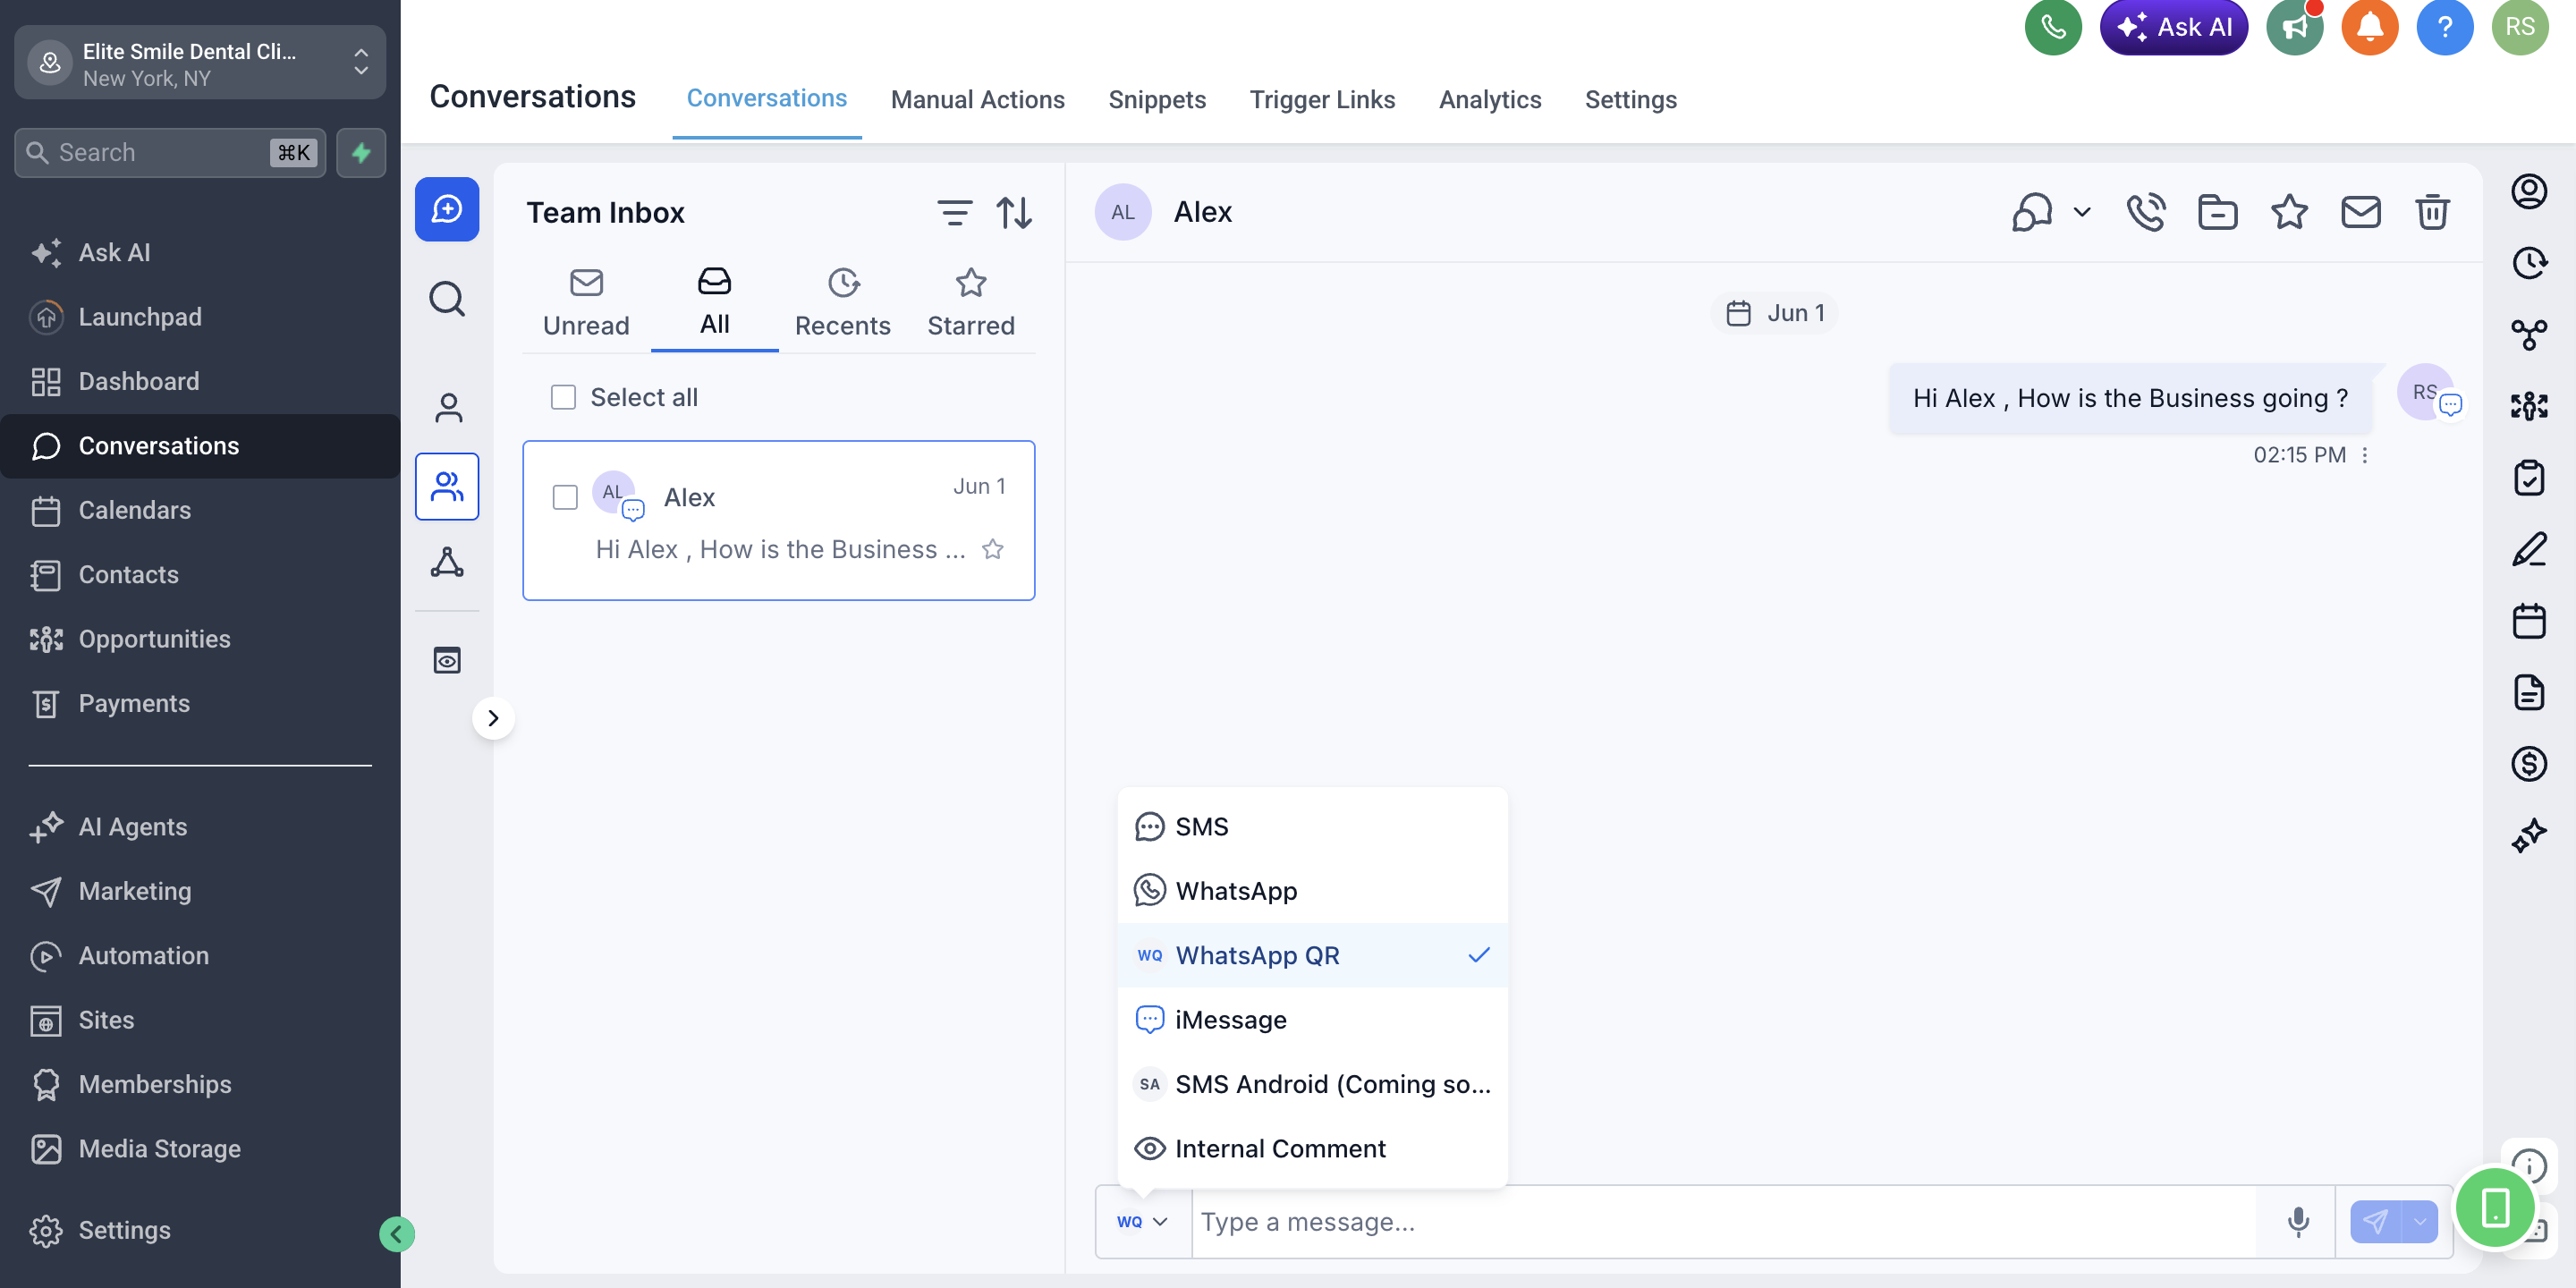The image size is (2576, 1288).
Task: Choose Internal Comment option
Action: [x=1312, y=1148]
